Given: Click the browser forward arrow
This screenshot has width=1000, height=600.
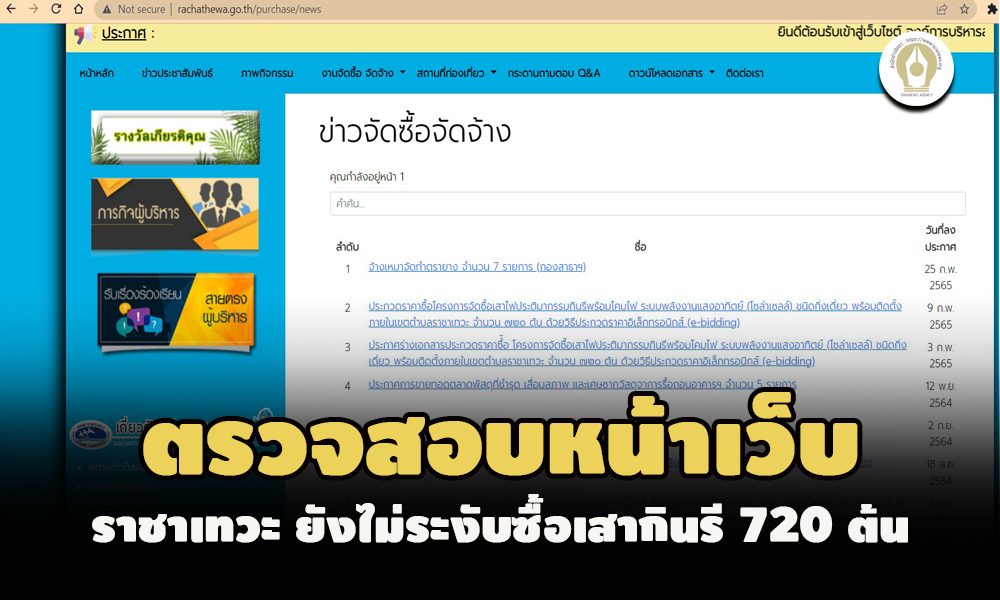Looking at the screenshot, I should pos(34,9).
